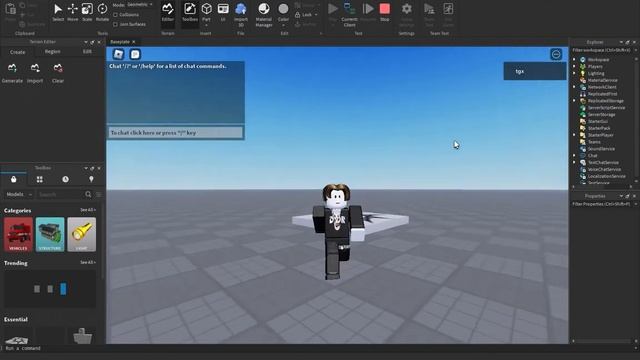Click the Current Client view switcher
This screenshot has height=360, width=640.
point(349,14)
